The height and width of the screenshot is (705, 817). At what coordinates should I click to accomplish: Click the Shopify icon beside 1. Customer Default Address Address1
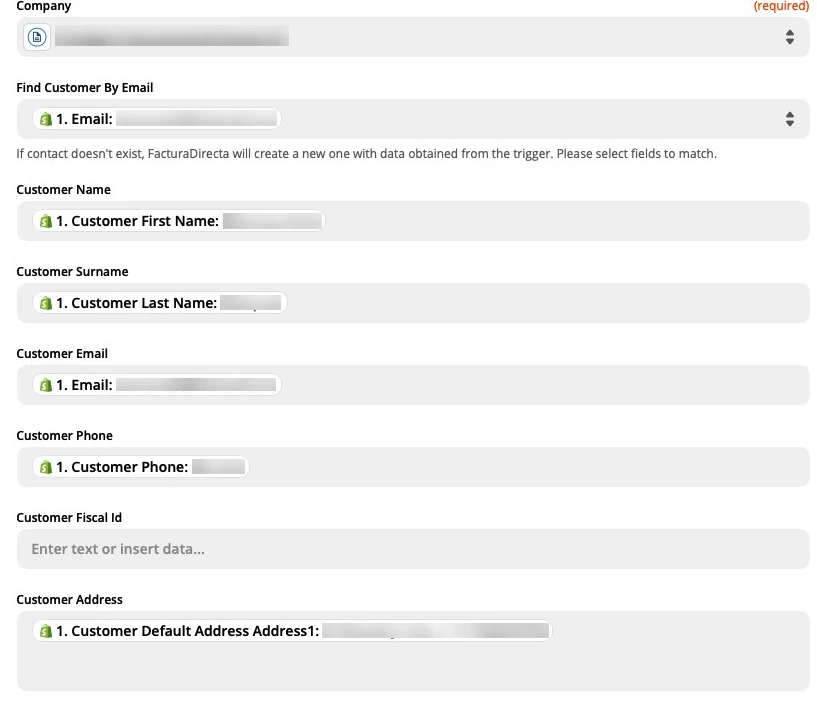point(45,630)
